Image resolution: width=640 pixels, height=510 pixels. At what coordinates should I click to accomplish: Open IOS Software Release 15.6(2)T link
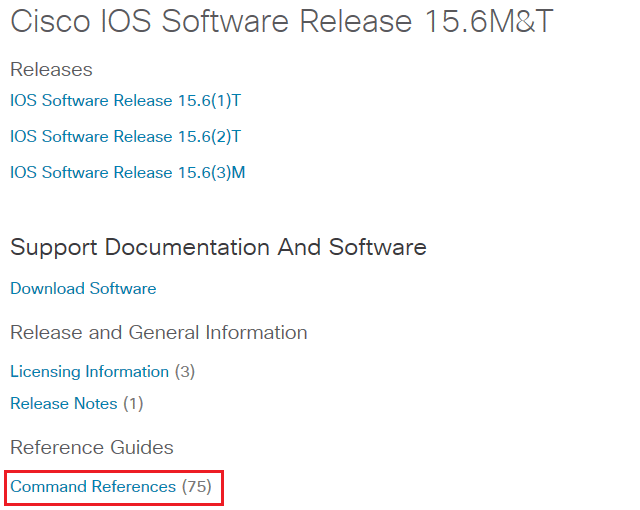click(x=125, y=136)
